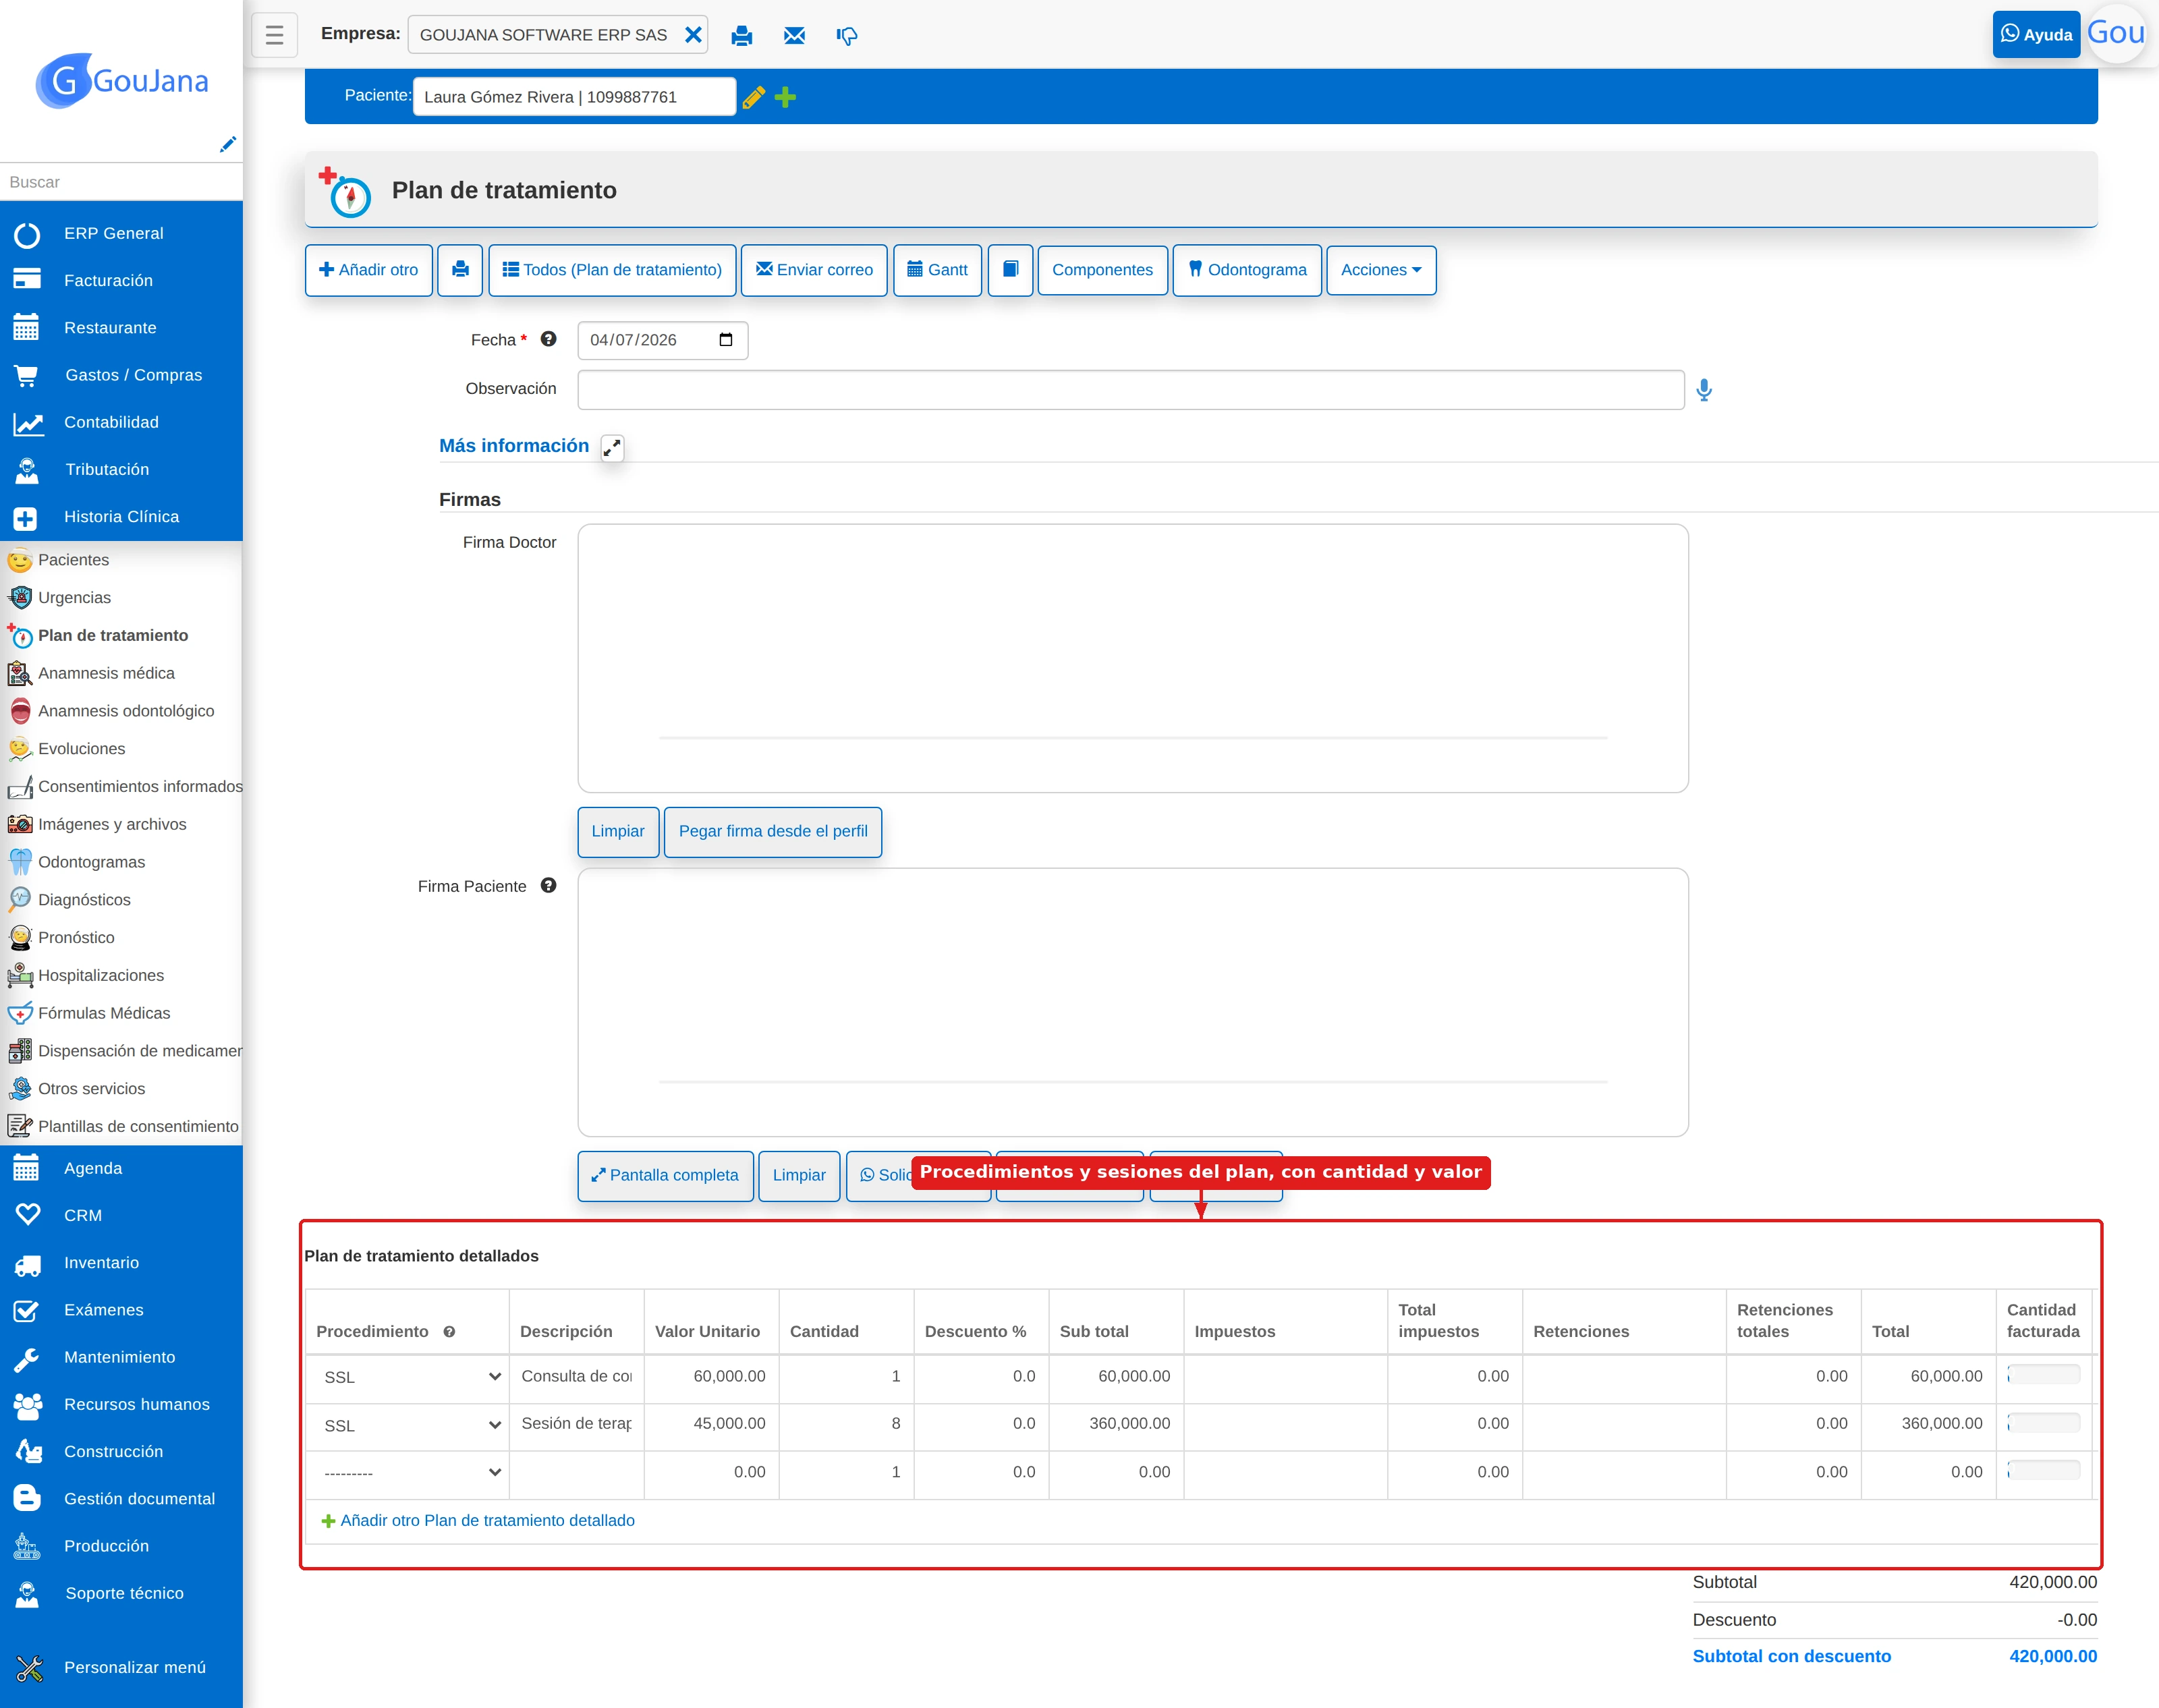Click Limpiar under Firma Doctor
The width and height of the screenshot is (2159, 1708).
[x=618, y=831]
